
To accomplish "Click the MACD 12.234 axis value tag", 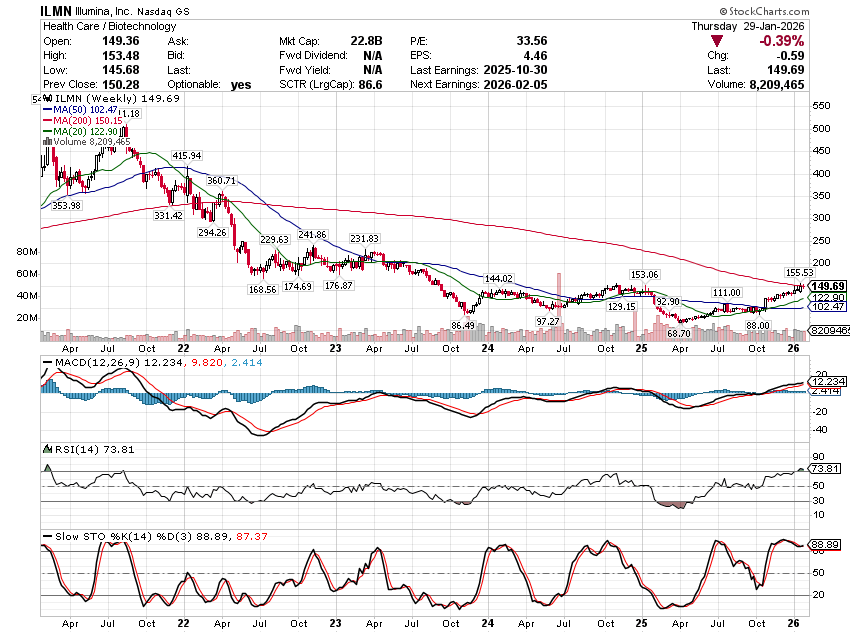I will coord(827,381).
